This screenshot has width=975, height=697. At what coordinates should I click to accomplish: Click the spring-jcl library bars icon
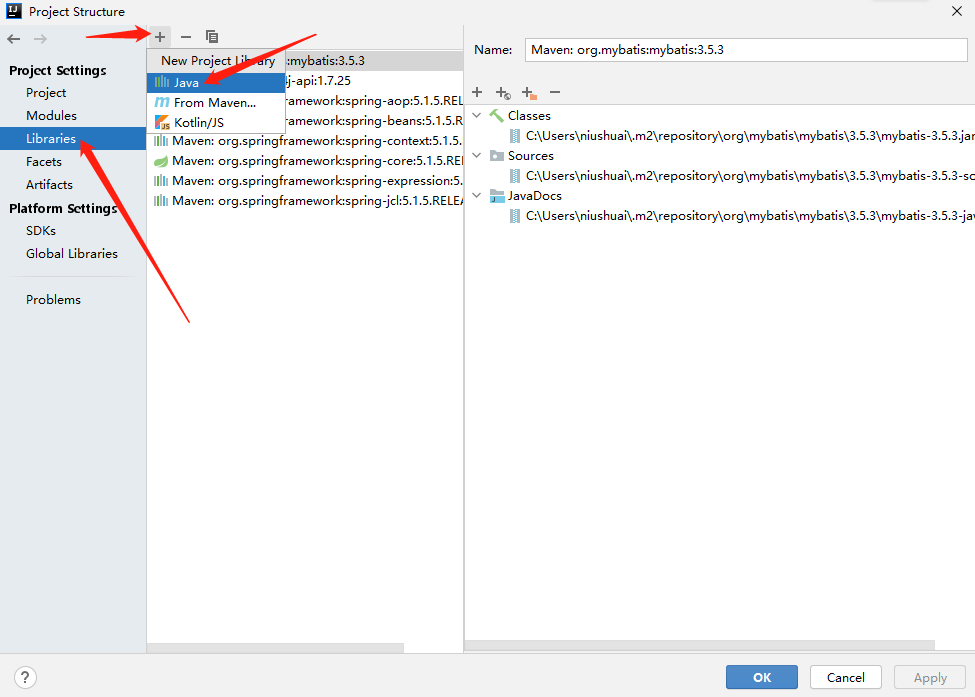161,201
